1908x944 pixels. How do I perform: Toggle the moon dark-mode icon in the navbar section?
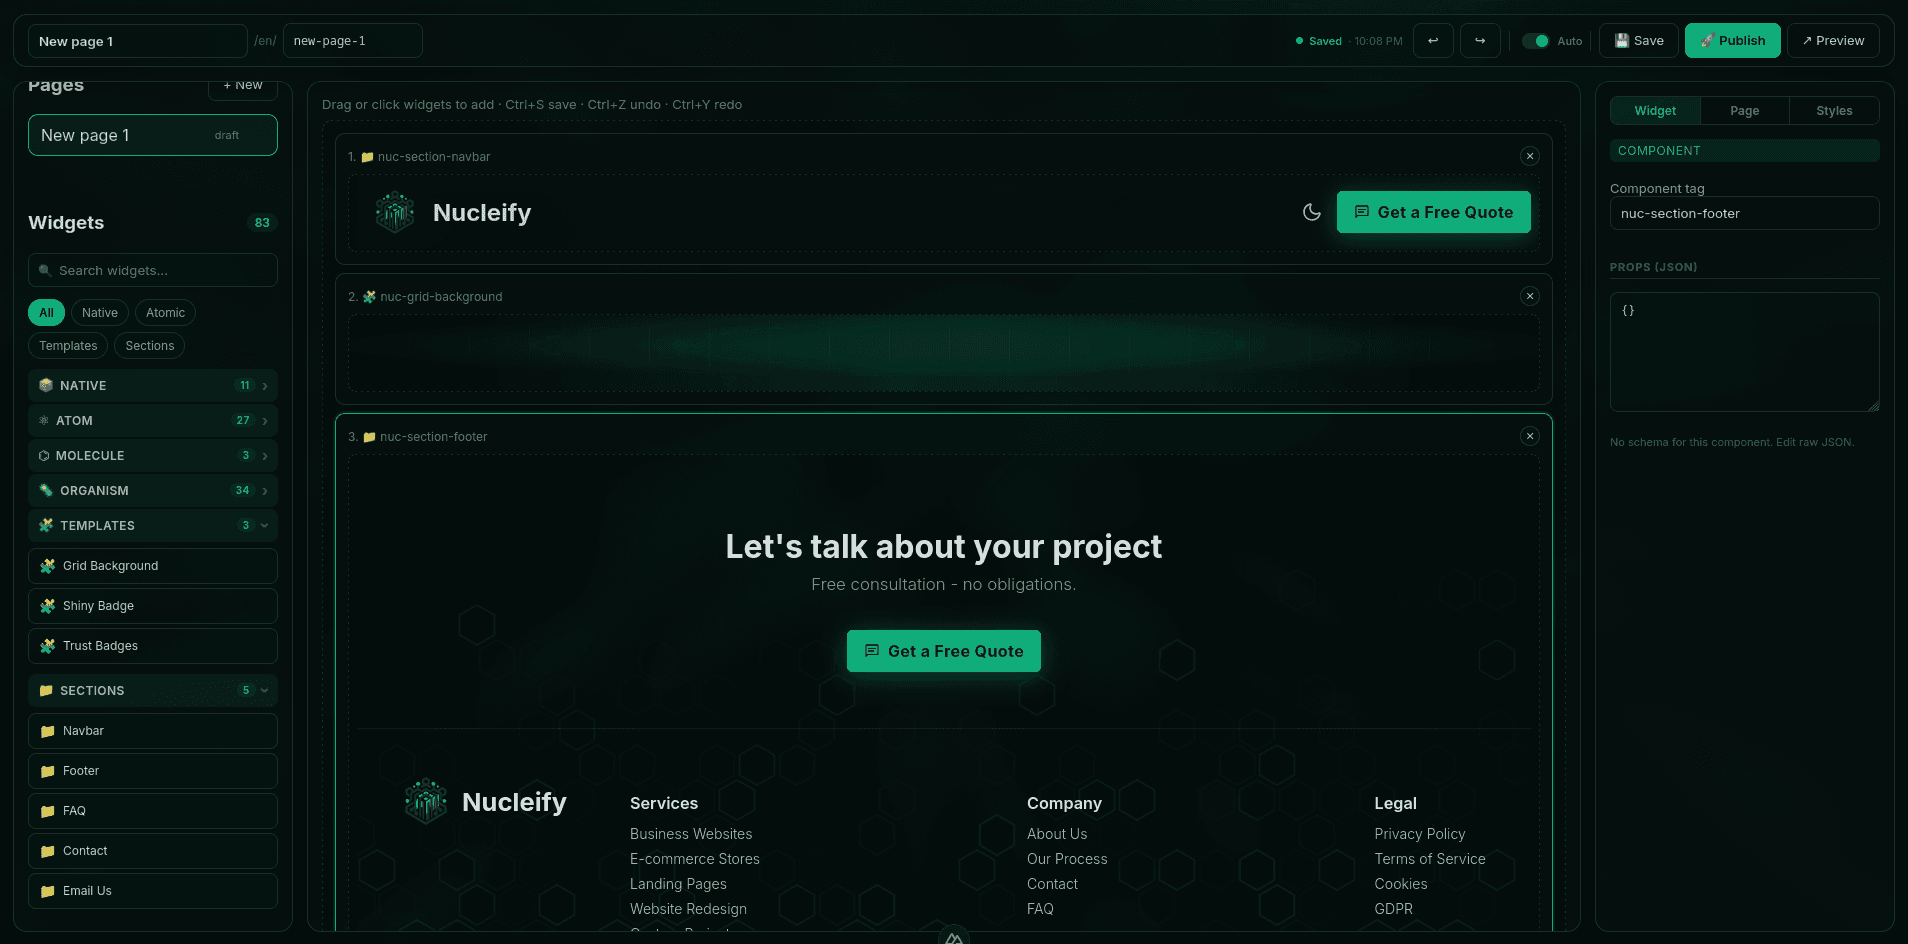(1311, 211)
